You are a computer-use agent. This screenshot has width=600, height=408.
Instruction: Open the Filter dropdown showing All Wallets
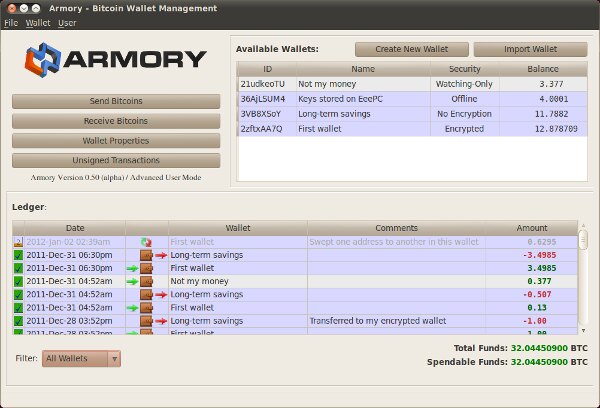click(x=81, y=358)
